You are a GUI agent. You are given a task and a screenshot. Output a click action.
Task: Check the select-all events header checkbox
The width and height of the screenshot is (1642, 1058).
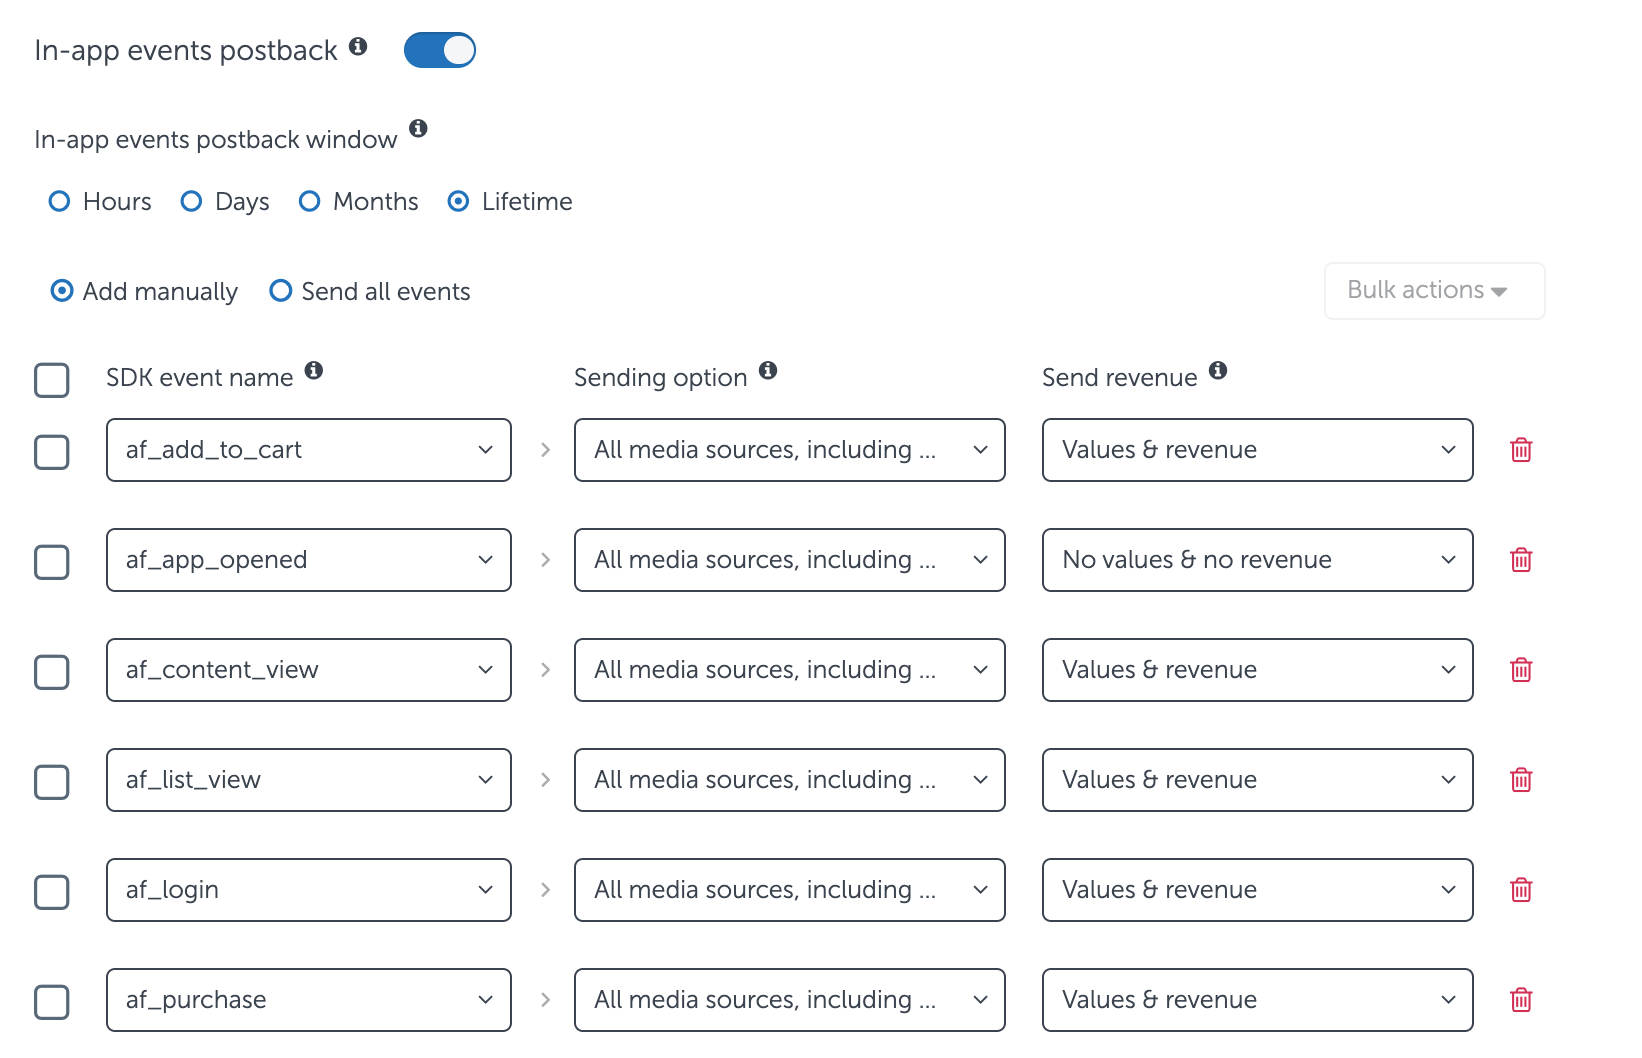pyautogui.click(x=52, y=380)
